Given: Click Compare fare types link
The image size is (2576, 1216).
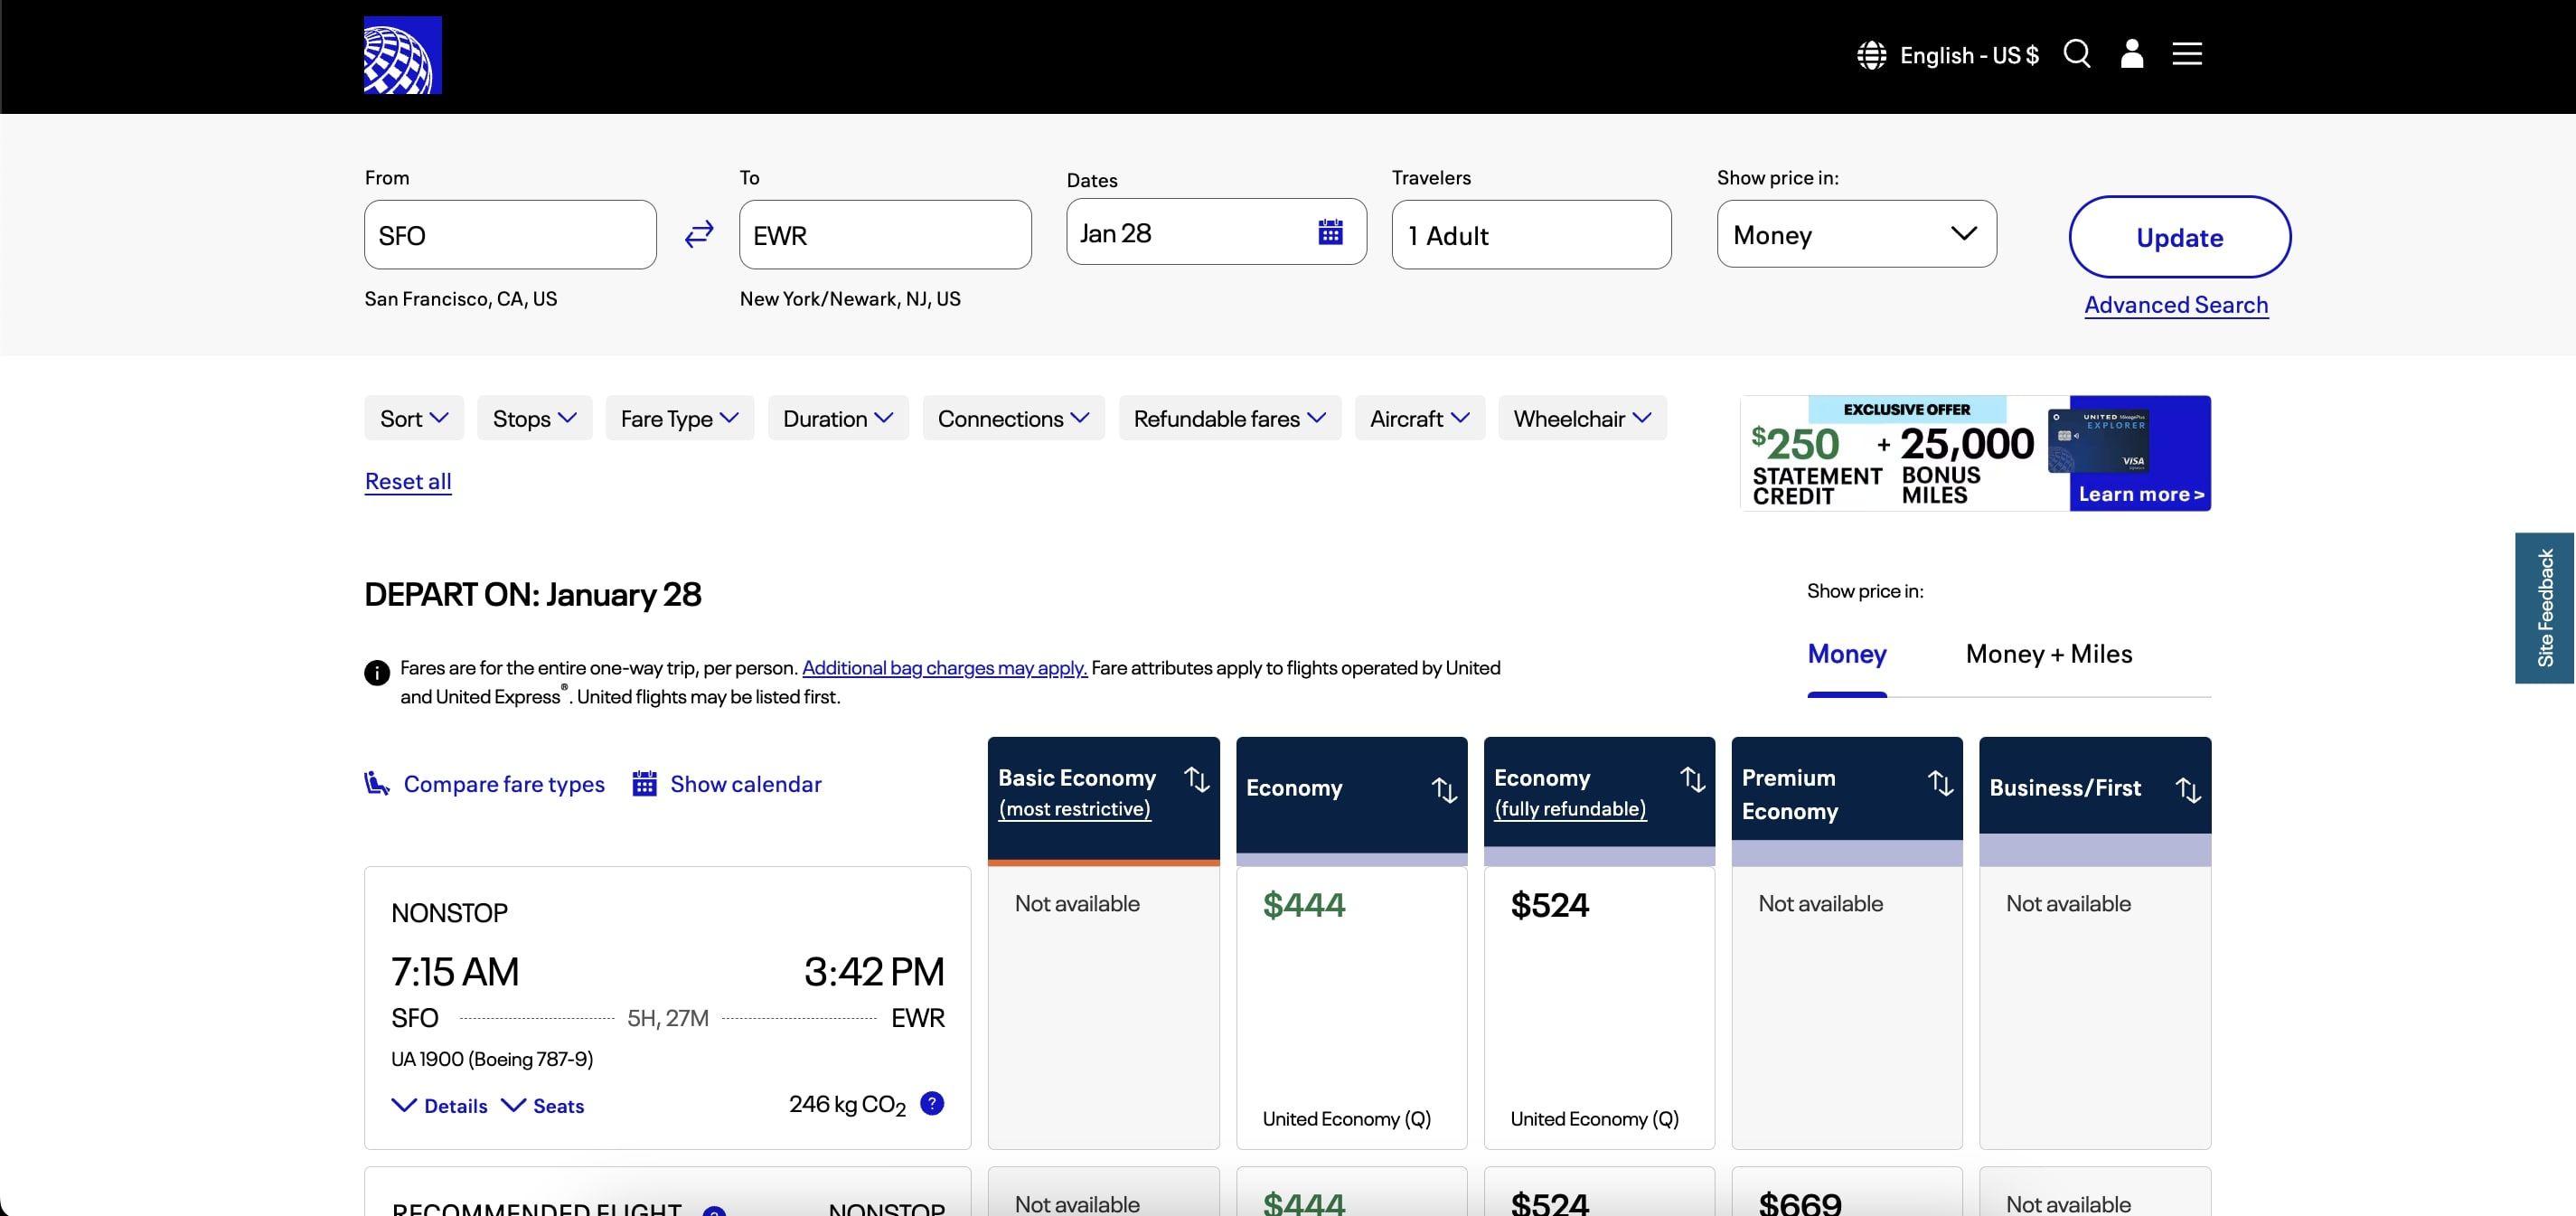Looking at the screenshot, I should point(504,784).
